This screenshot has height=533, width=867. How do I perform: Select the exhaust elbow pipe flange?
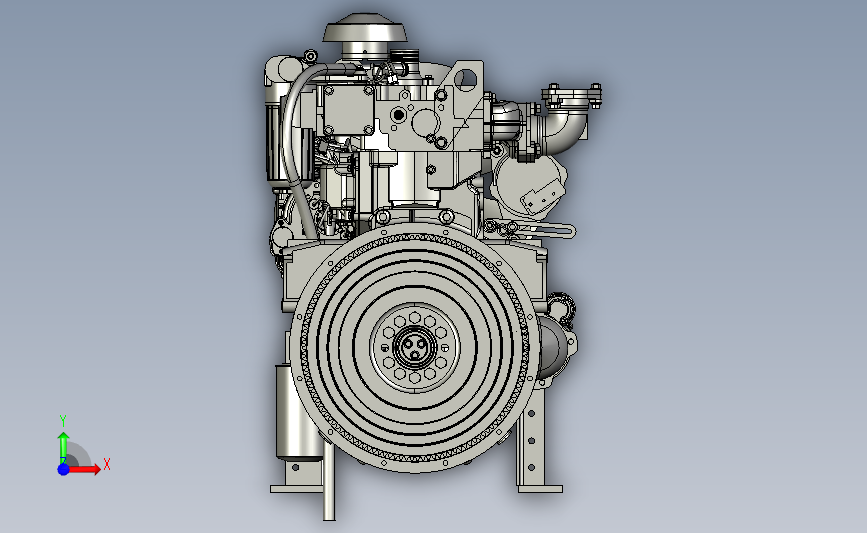[572, 95]
